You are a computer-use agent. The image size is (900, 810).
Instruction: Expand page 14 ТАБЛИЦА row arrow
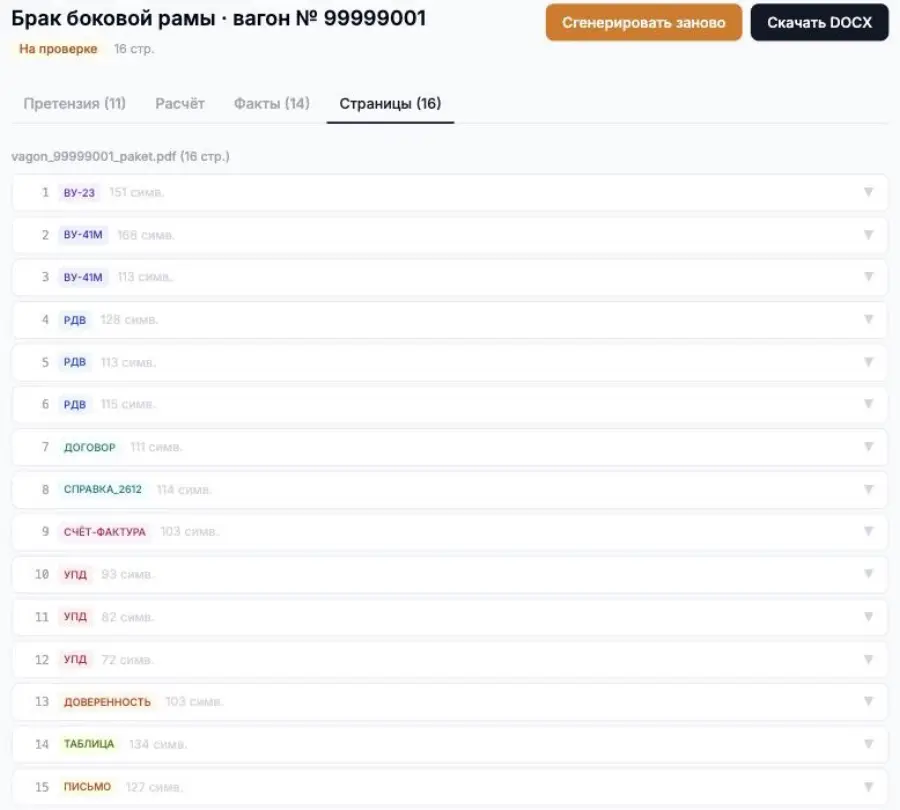868,744
